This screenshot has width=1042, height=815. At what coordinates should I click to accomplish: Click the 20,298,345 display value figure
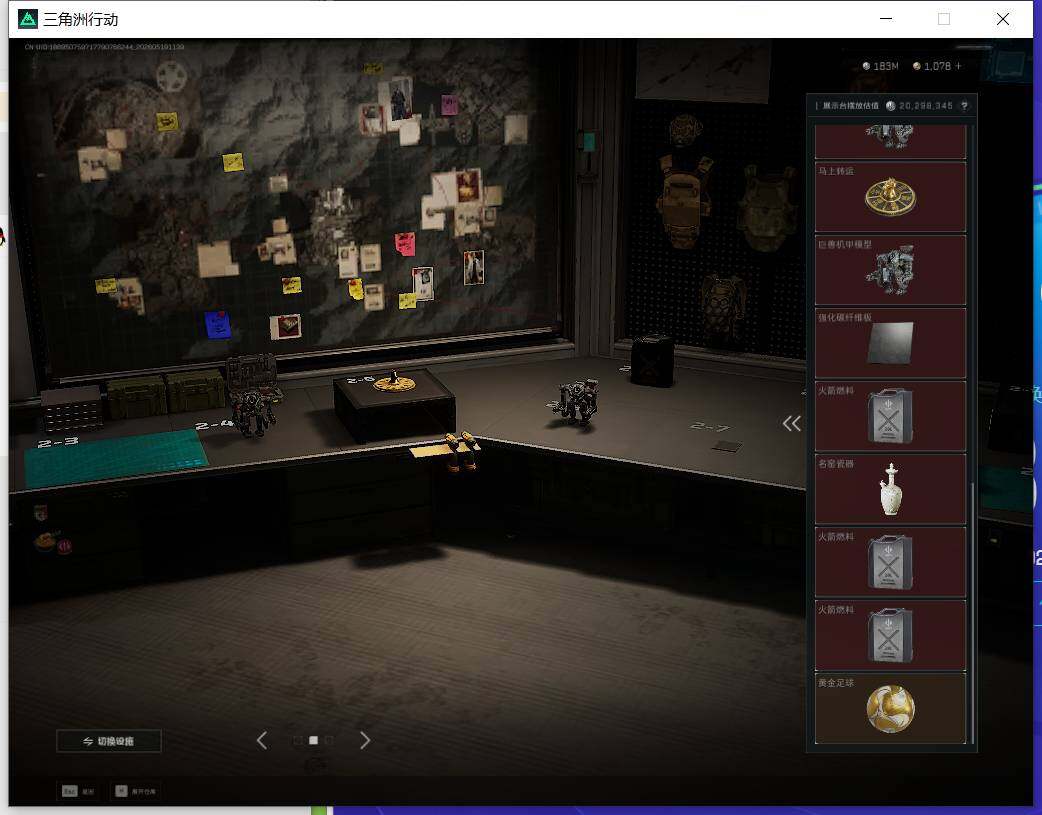pyautogui.click(x=926, y=106)
